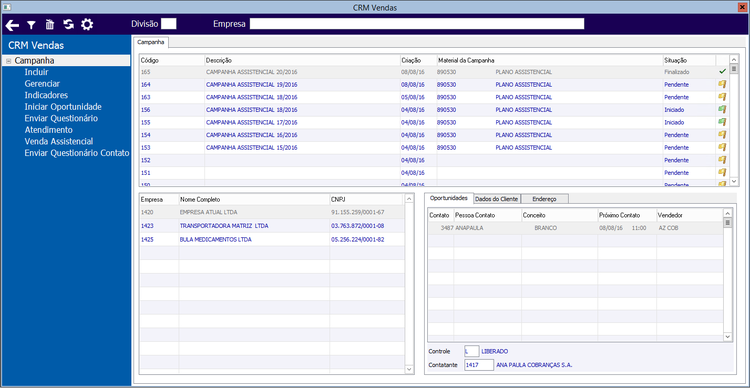
Task: Click the yellow flag on campaign 151
Action: click(x=722, y=172)
